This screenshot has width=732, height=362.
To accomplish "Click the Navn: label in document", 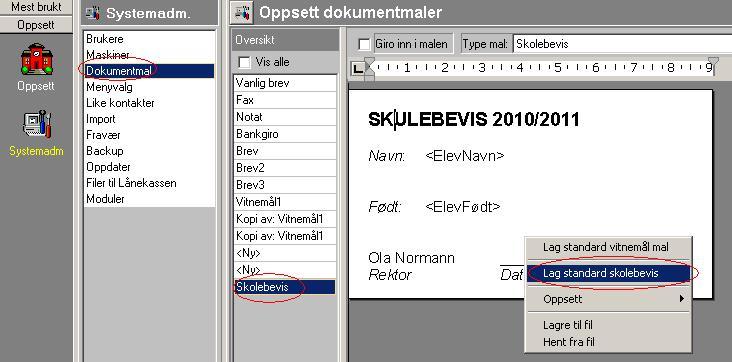I will [x=387, y=156].
